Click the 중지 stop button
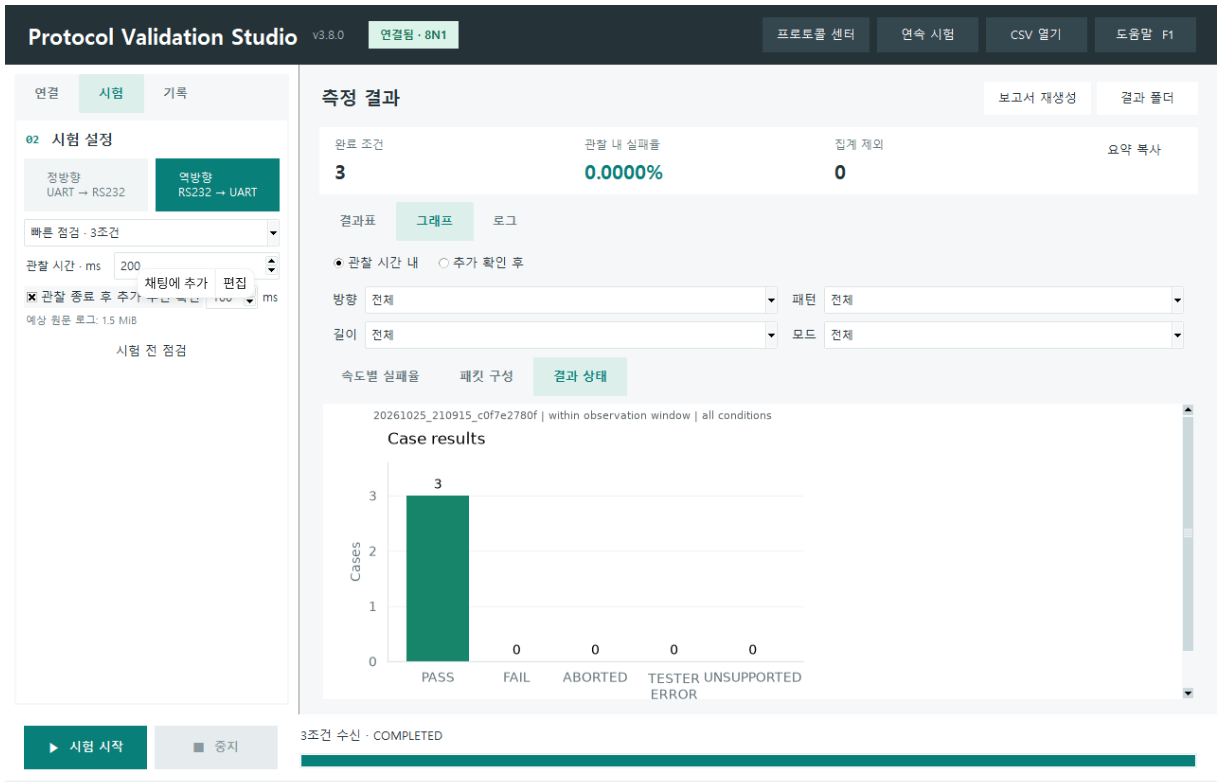This screenshot has height=782, width=1225. [216, 747]
